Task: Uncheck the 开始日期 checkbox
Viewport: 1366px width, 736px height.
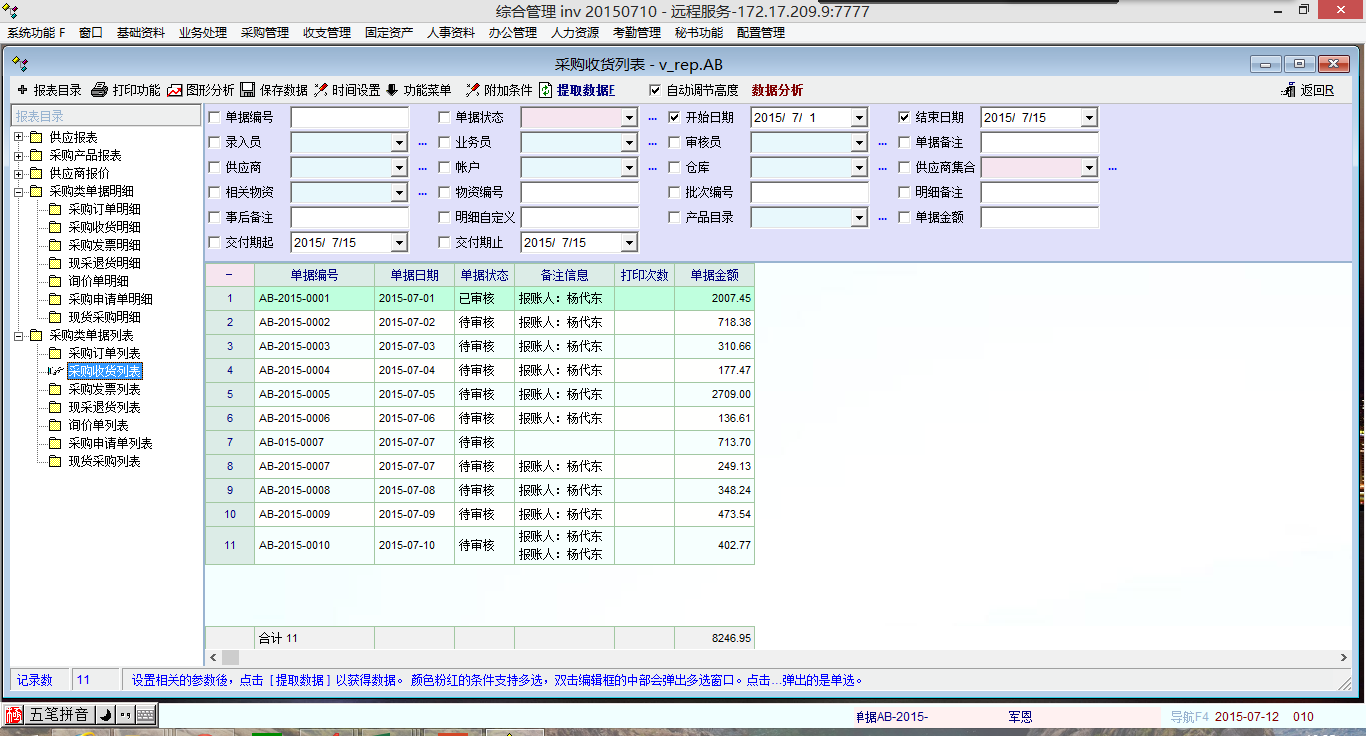Action: tap(674, 117)
